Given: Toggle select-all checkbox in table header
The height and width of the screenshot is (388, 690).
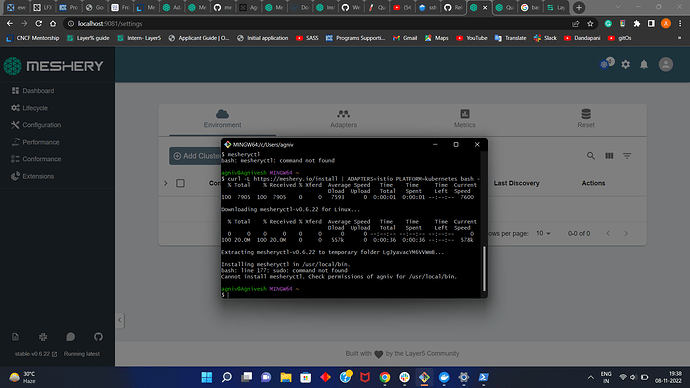Looking at the screenshot, I should point(180,183).
